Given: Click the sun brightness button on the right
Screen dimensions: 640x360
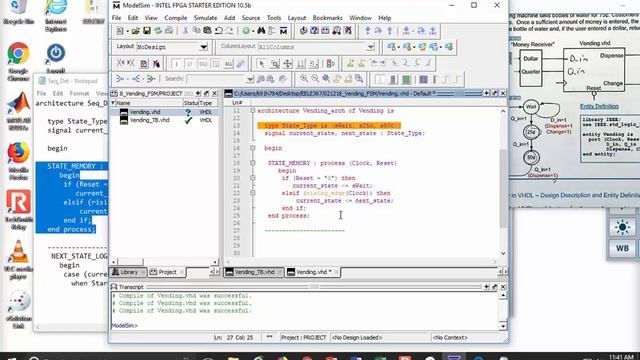Looking at the screenshot, I should click(x=622, y=227).
